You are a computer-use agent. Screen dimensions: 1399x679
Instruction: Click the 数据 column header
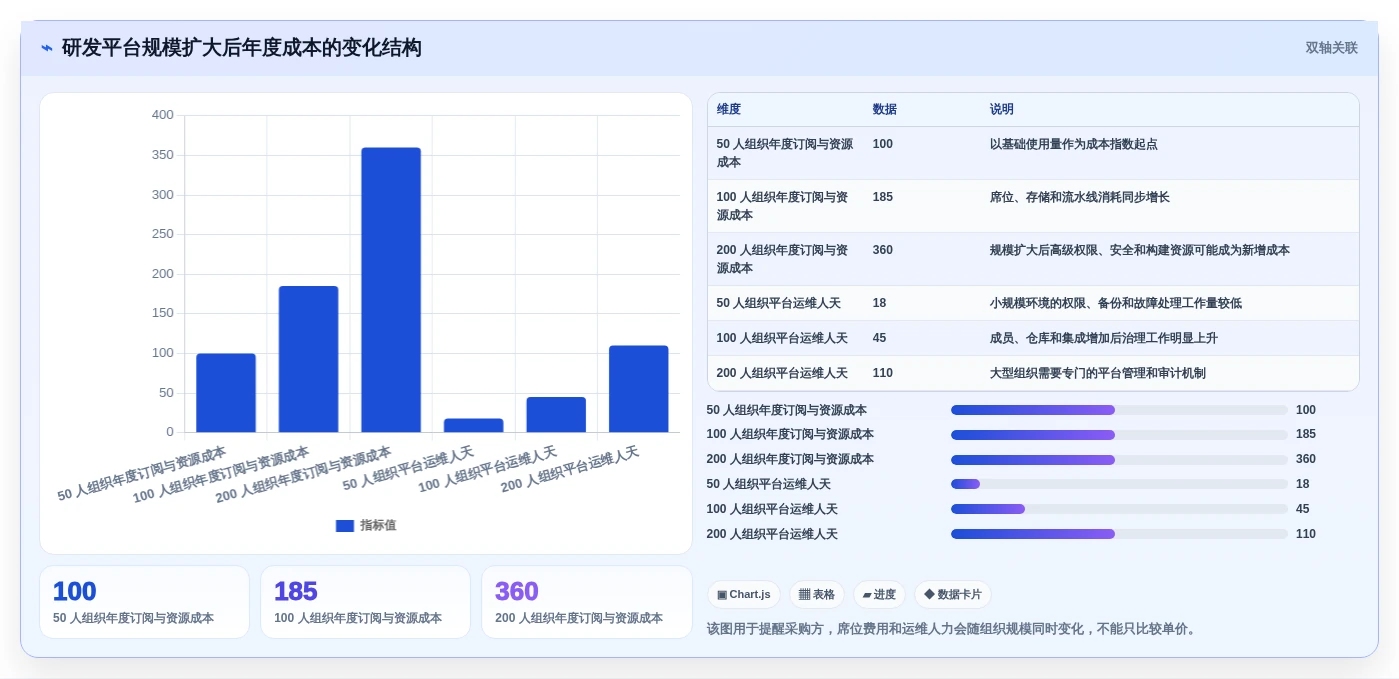point(885,110)
